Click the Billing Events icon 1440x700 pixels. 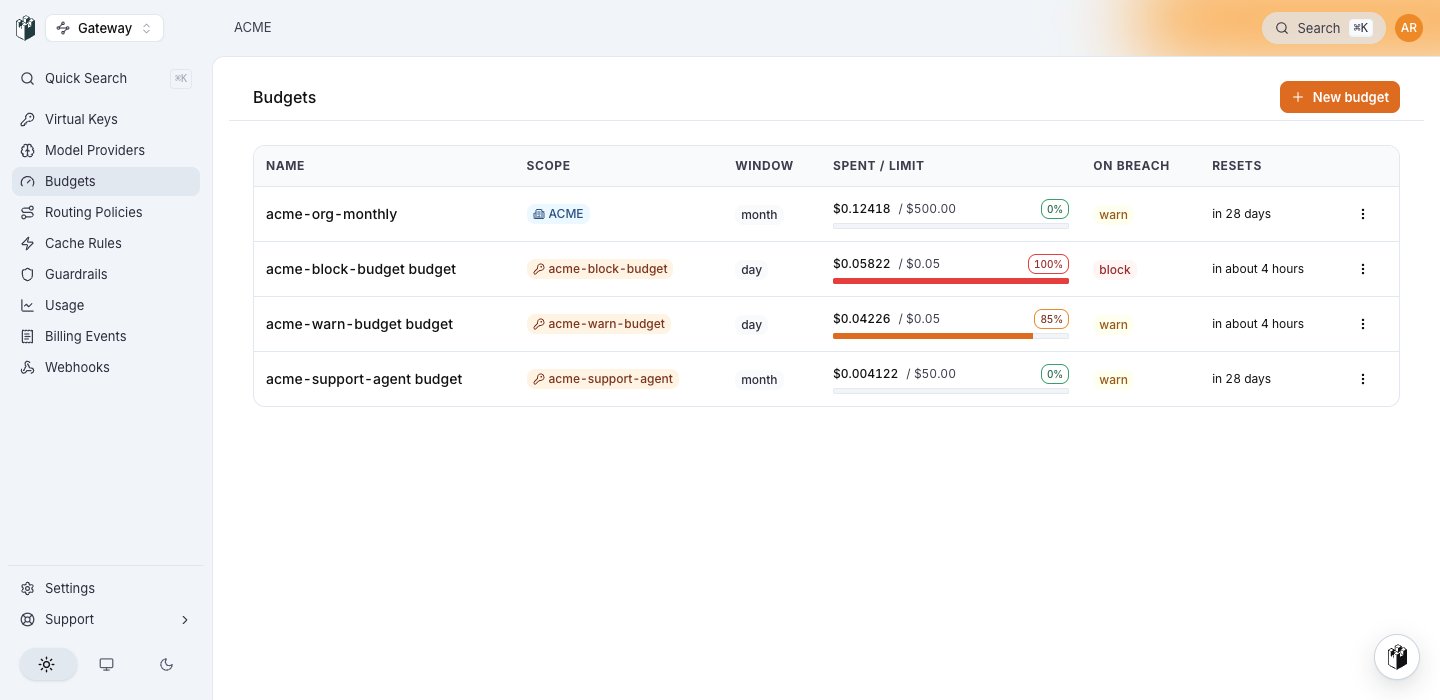pyautogui.click(x=28, y=336)
